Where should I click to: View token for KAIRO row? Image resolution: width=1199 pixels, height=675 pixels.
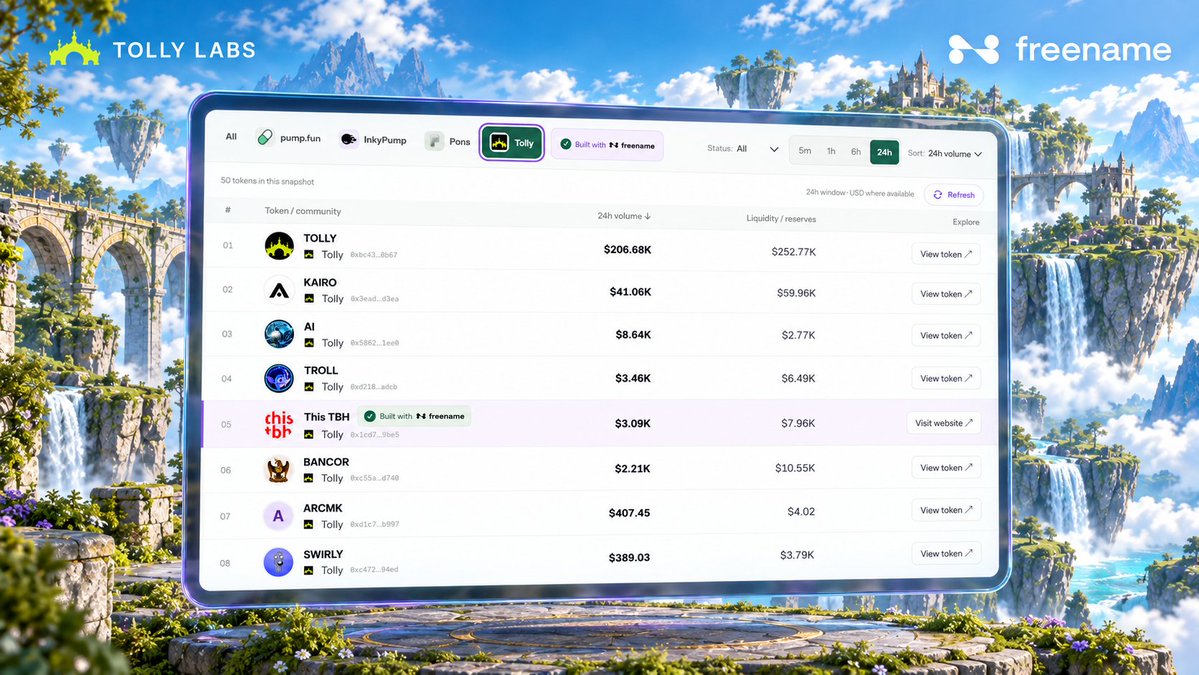coord(946,294)
